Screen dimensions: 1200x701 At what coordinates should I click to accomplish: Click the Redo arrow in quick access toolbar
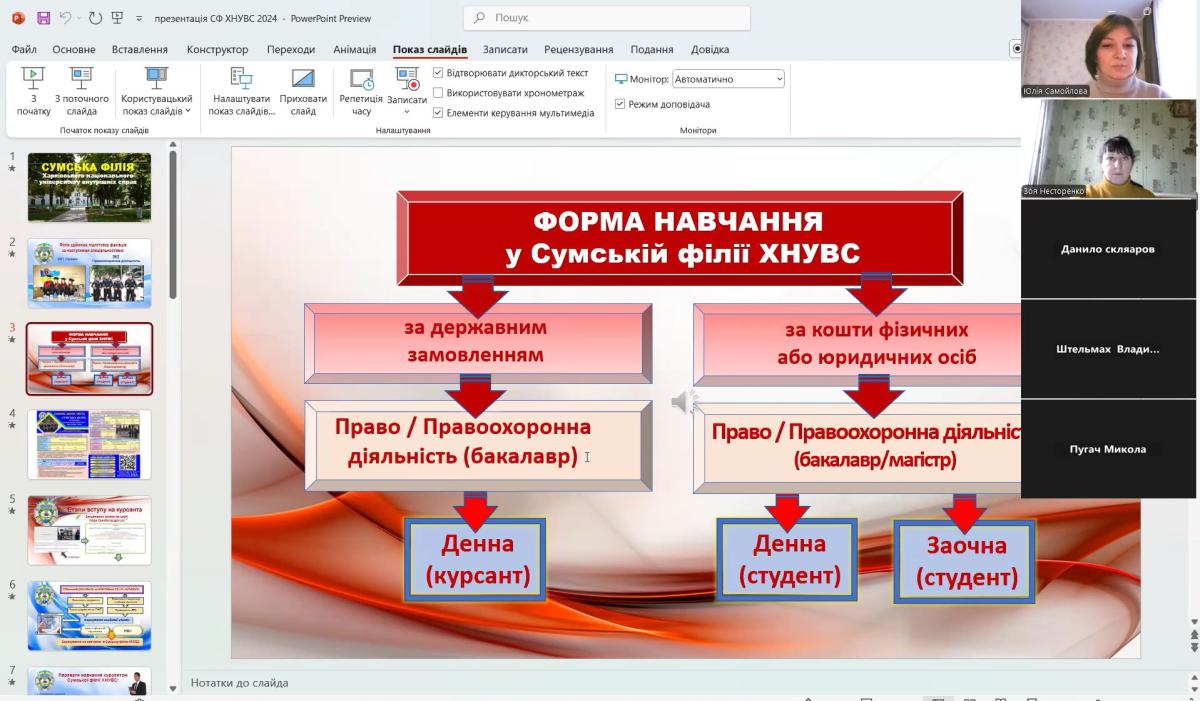tap(95, 18)
